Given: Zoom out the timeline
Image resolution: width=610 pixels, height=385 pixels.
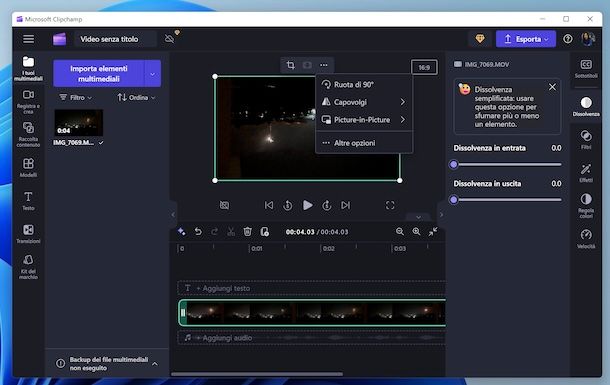Looking at the screenshot, I should point(400,232).
